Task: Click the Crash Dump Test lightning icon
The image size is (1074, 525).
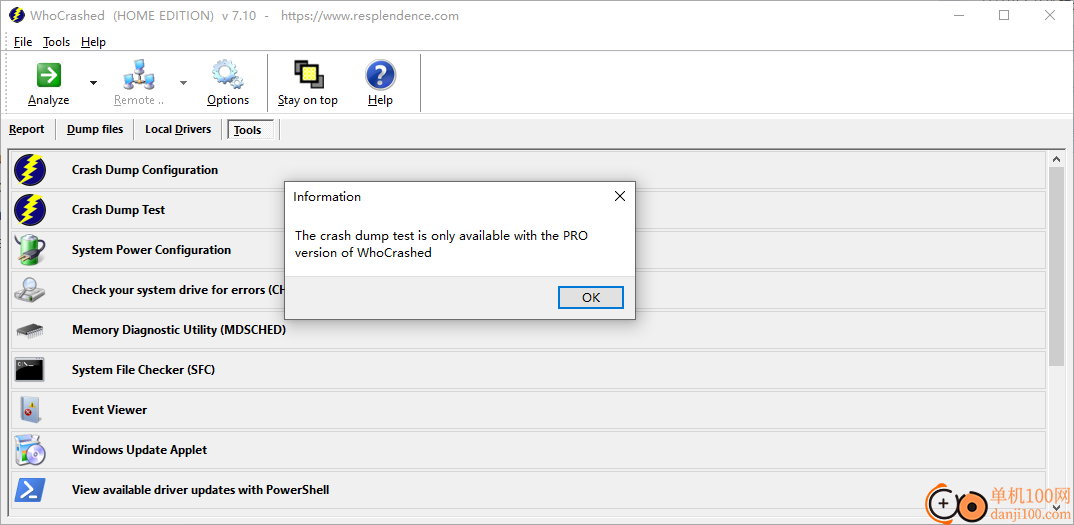Action: (x=30, y=210)
